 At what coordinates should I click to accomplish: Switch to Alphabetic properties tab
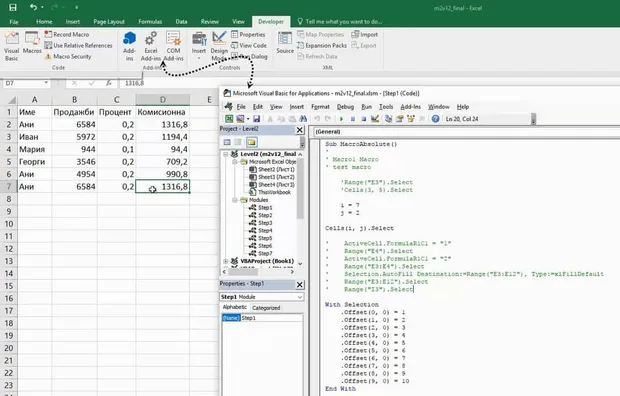point(234,307)
